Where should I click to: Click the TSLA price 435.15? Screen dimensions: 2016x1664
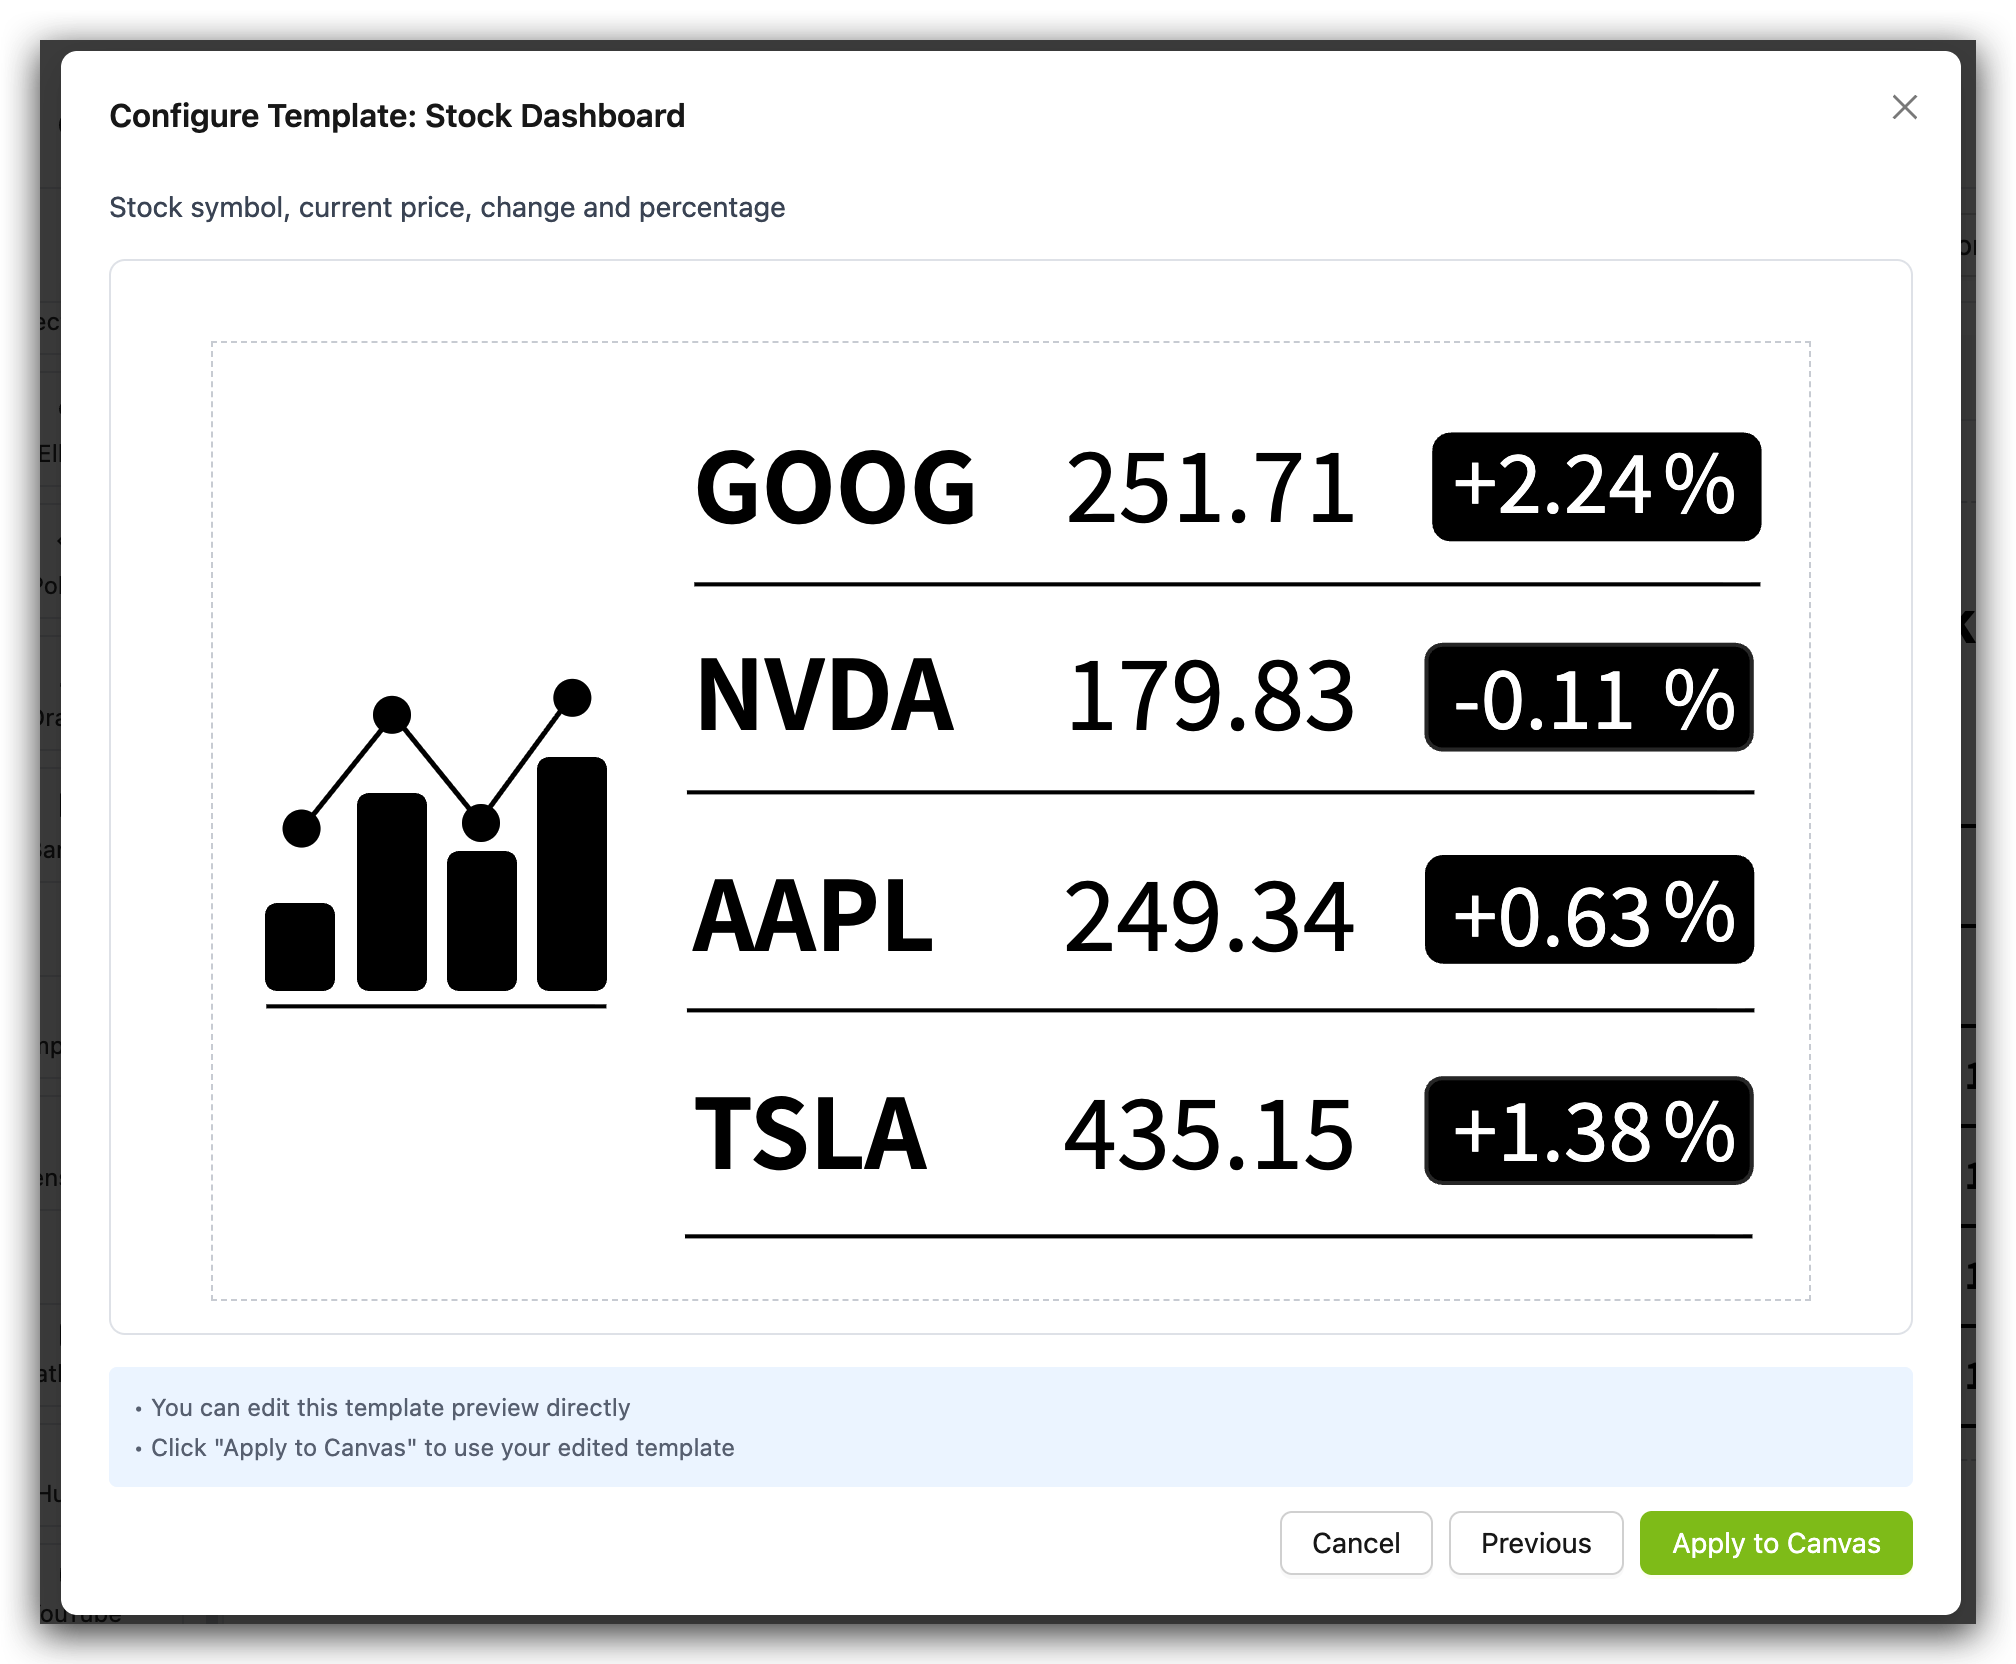click(x=1208, y=1134)
